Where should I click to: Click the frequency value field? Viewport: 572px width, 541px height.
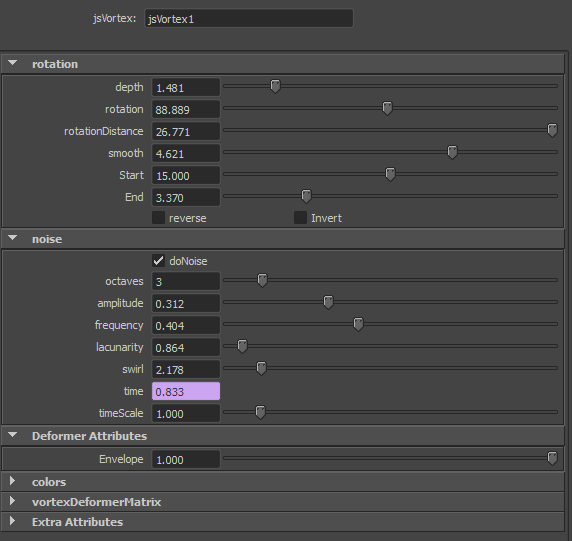click(x=186, y=325)
